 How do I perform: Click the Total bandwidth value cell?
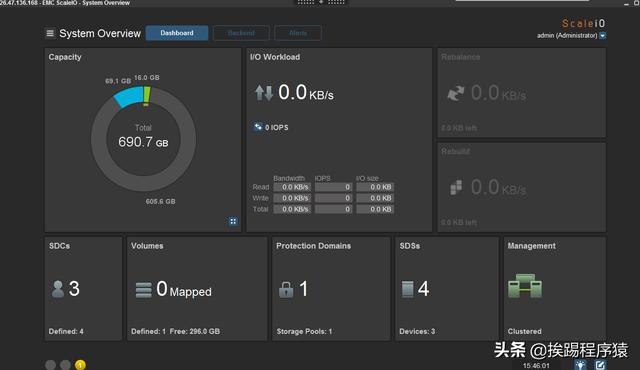292,209
